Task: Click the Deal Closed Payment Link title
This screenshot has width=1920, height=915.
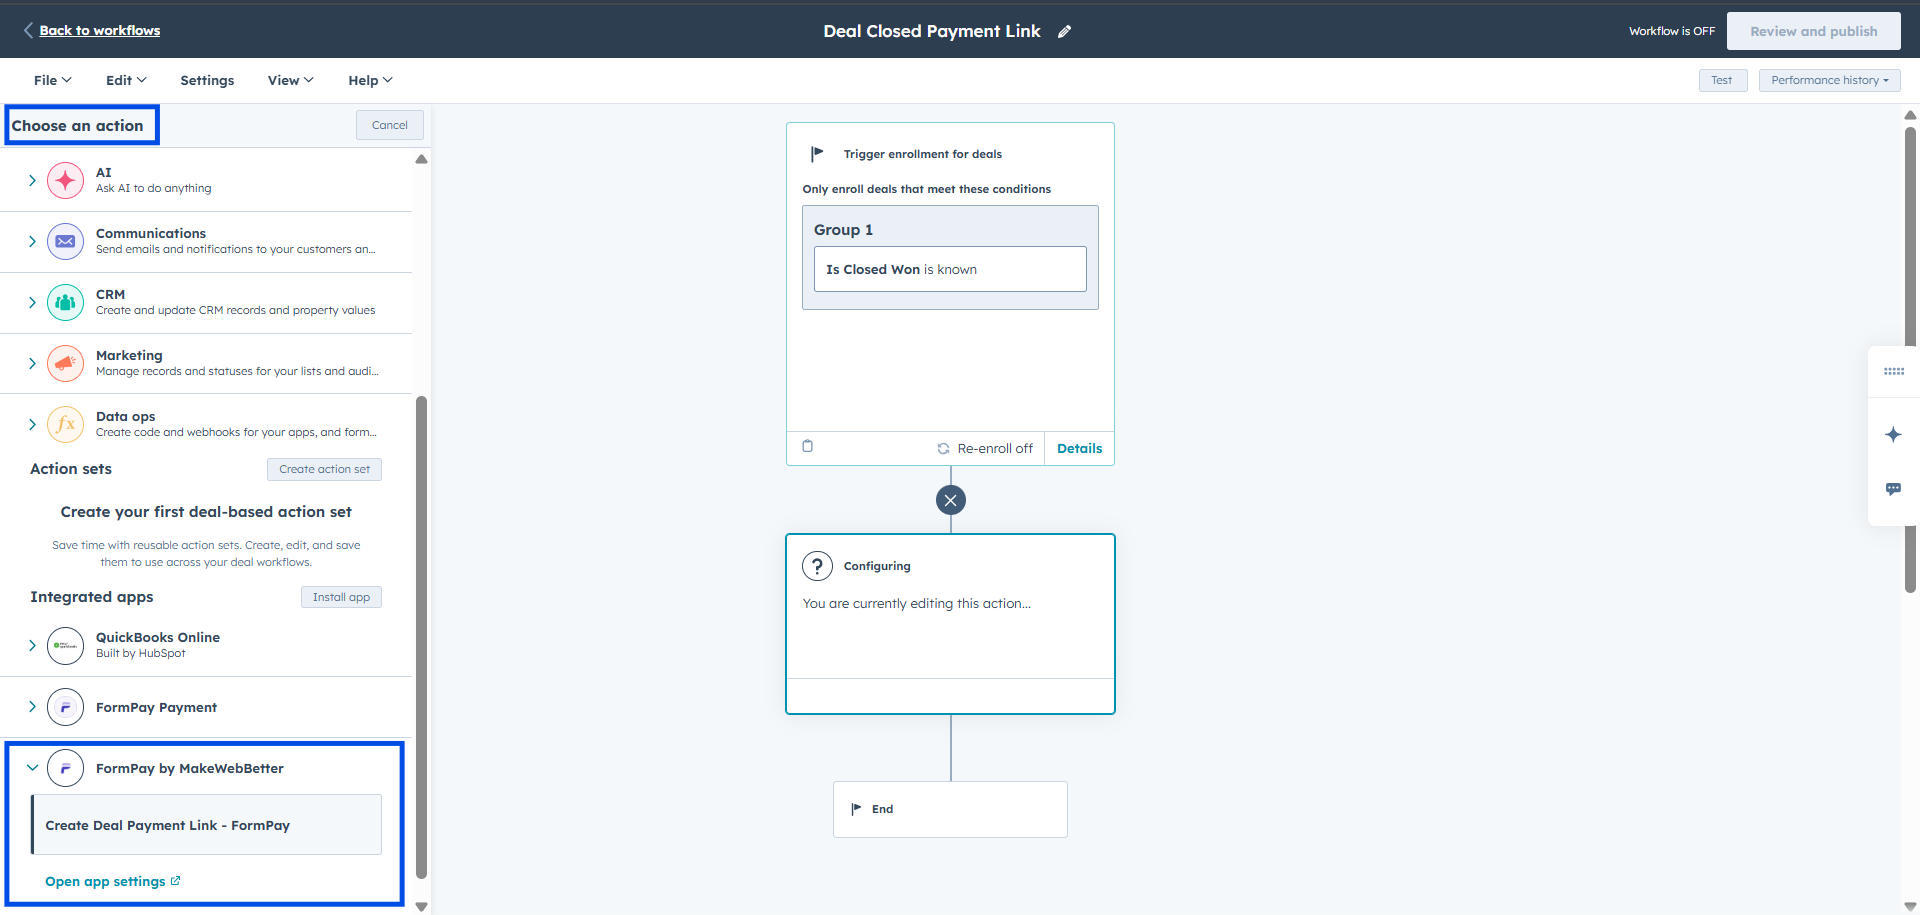Action: [932, 31]
